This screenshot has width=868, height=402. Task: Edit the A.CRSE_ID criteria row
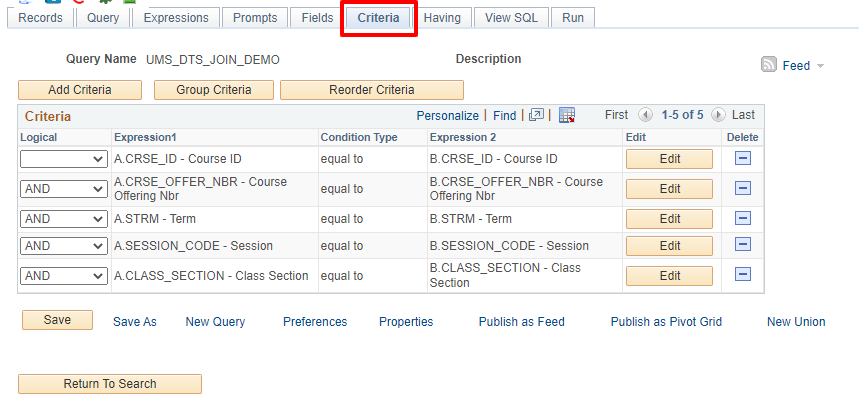[669, 159]
